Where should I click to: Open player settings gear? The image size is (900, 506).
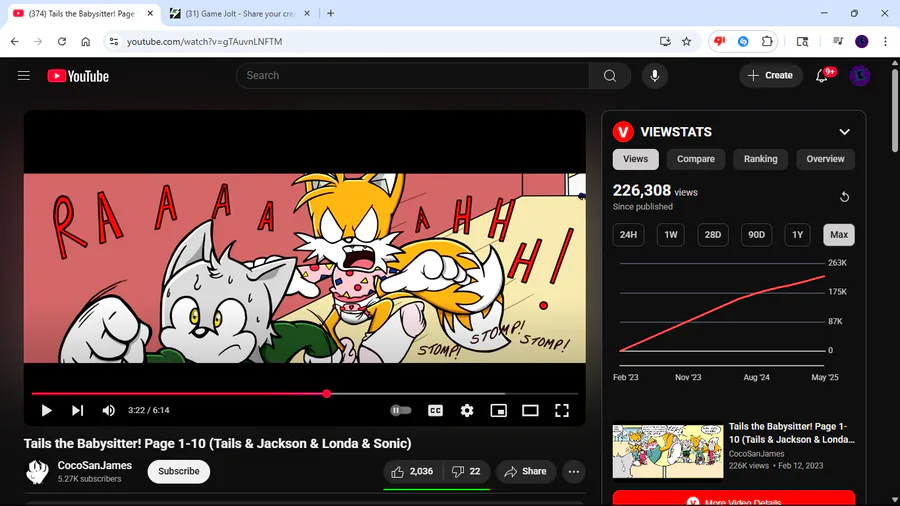click(467, 410)
